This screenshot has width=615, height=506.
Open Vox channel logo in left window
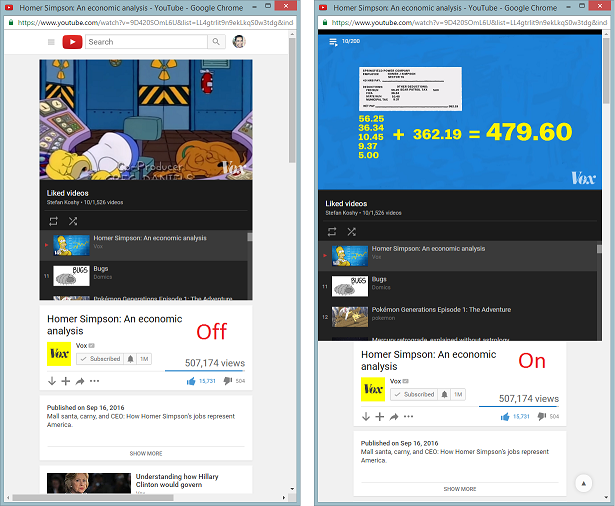(59, 354)
